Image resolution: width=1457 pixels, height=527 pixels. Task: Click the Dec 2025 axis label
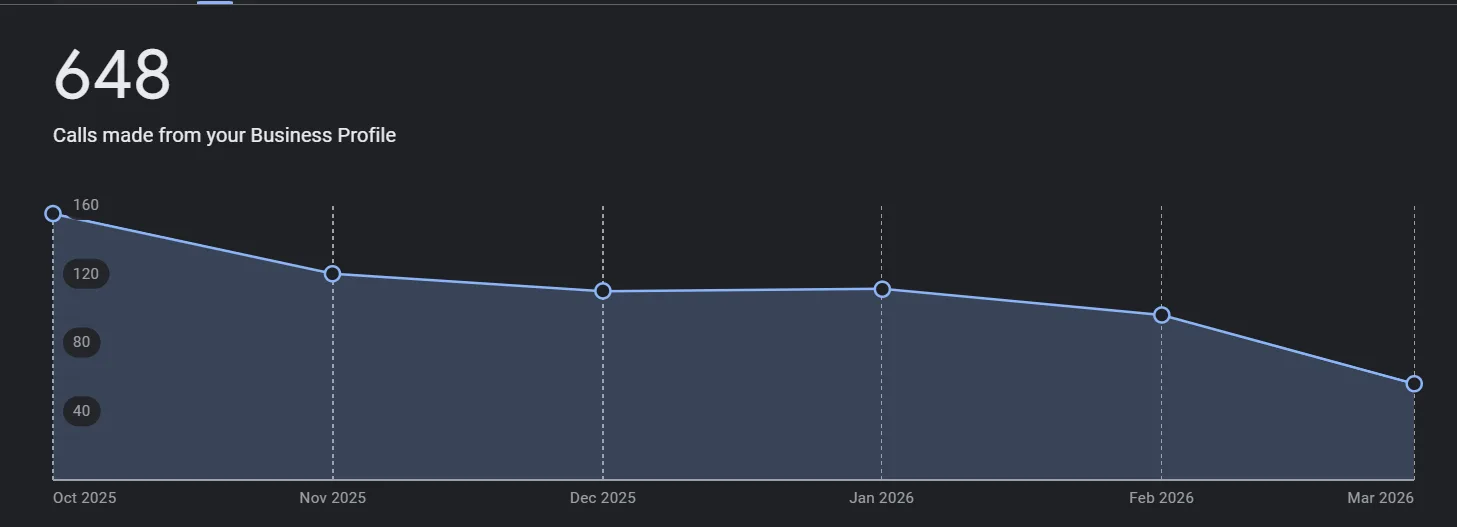(x=603, y=498)
